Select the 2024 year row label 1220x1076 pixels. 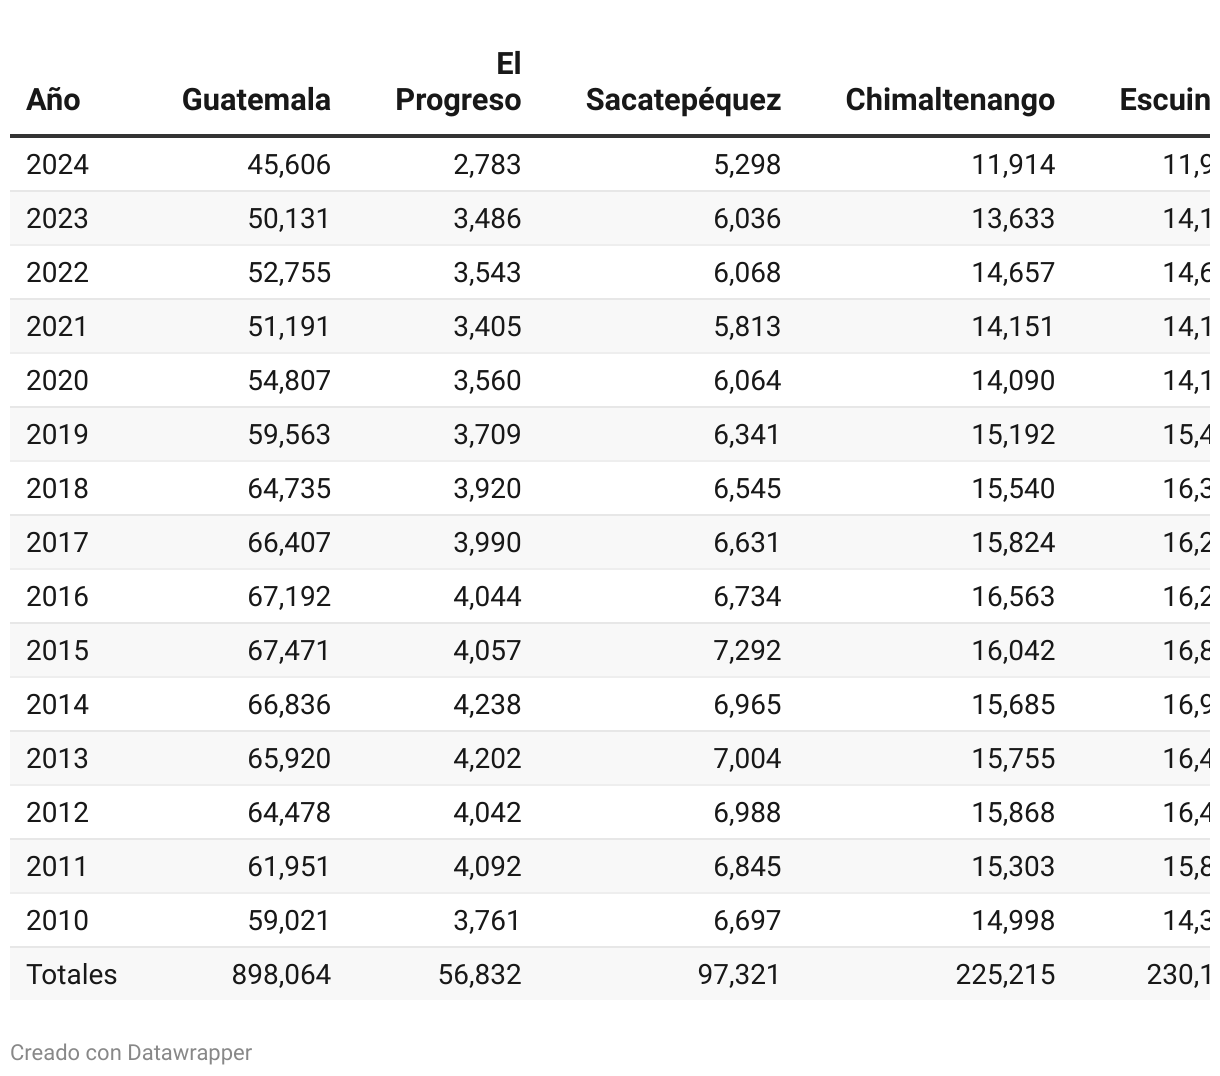point(57,164)
